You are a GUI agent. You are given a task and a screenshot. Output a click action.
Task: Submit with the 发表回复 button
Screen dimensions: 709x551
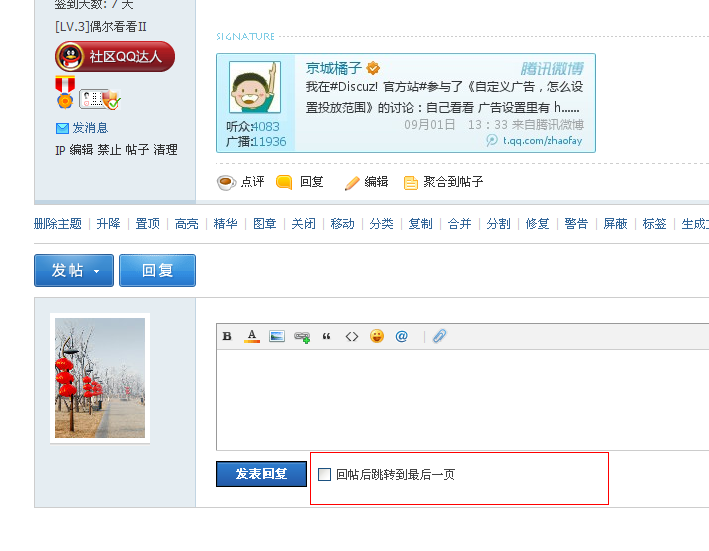tap(261, 474)
